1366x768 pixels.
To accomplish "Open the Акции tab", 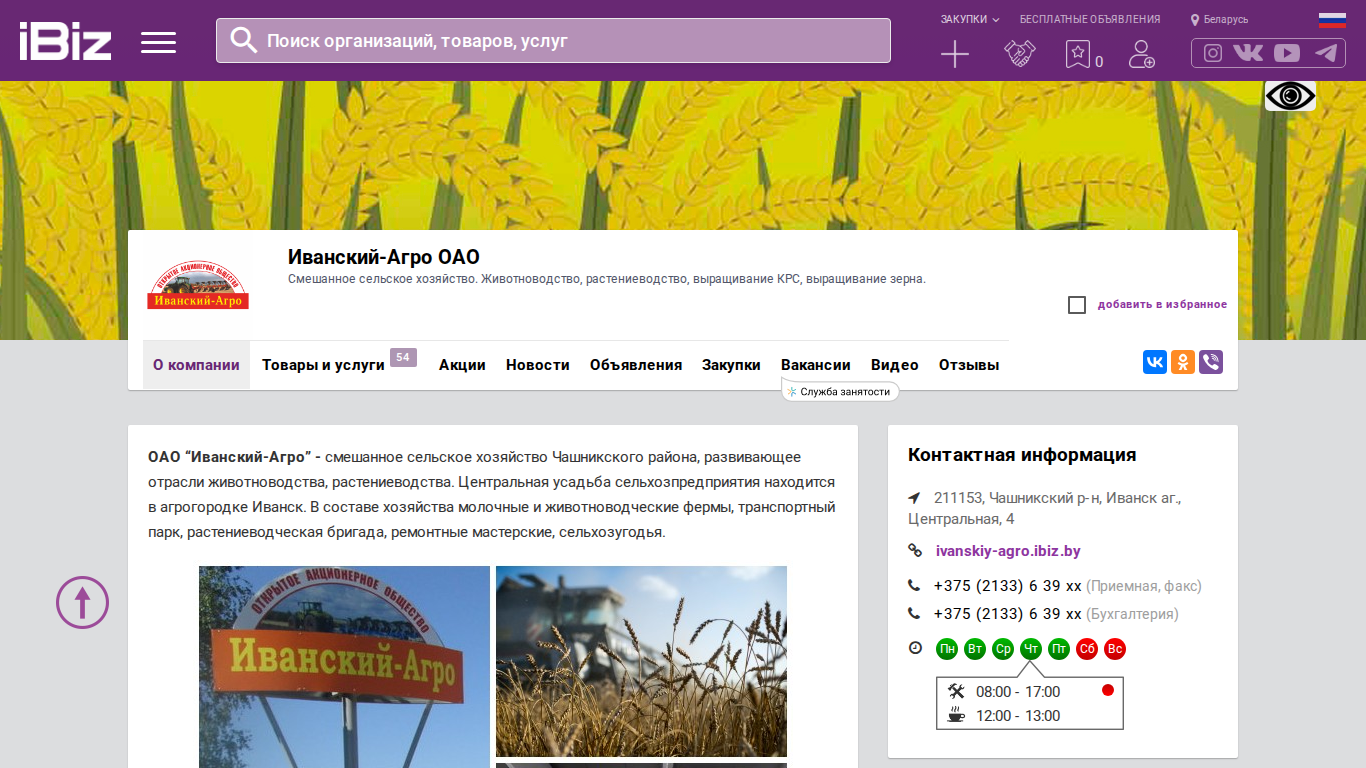I will pyautogui.click(x=462, y=365).
